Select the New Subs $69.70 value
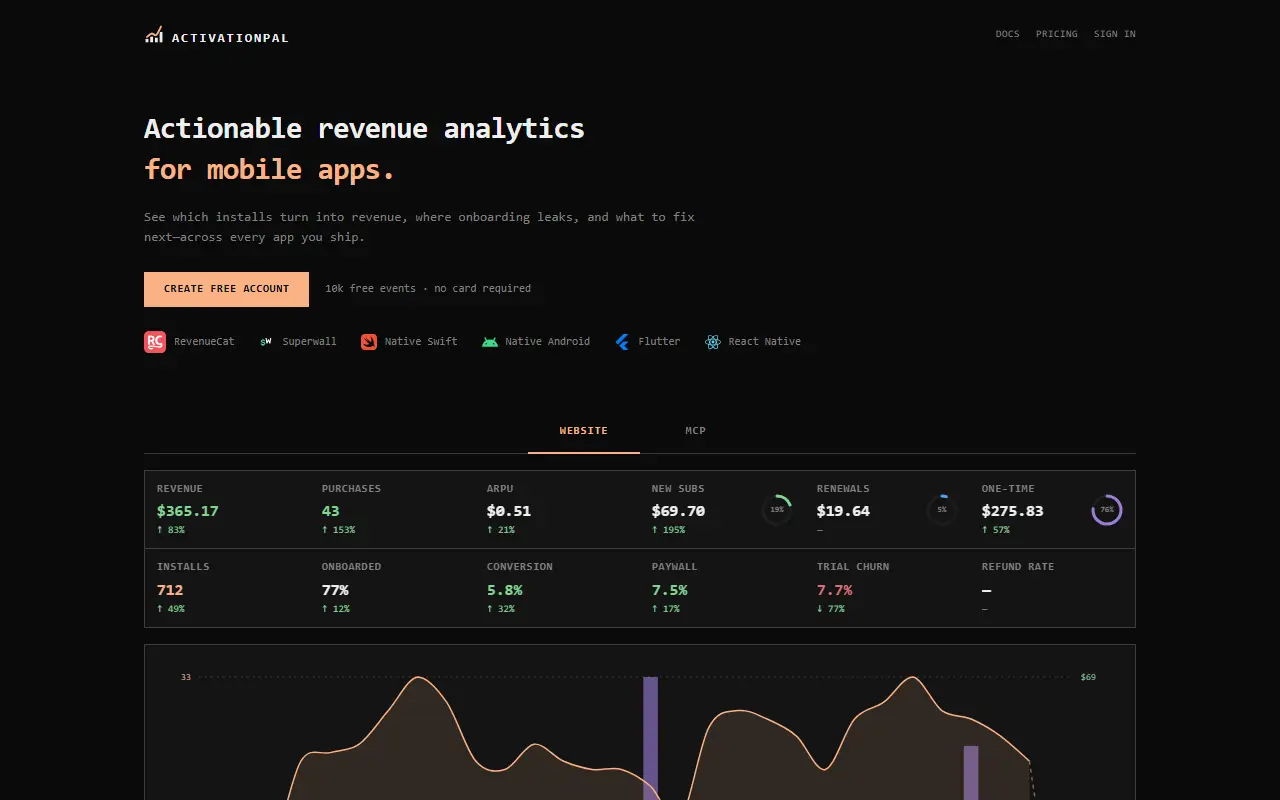Image resolution: width=1280 pixels, height=800 pixels. (678, 511)
